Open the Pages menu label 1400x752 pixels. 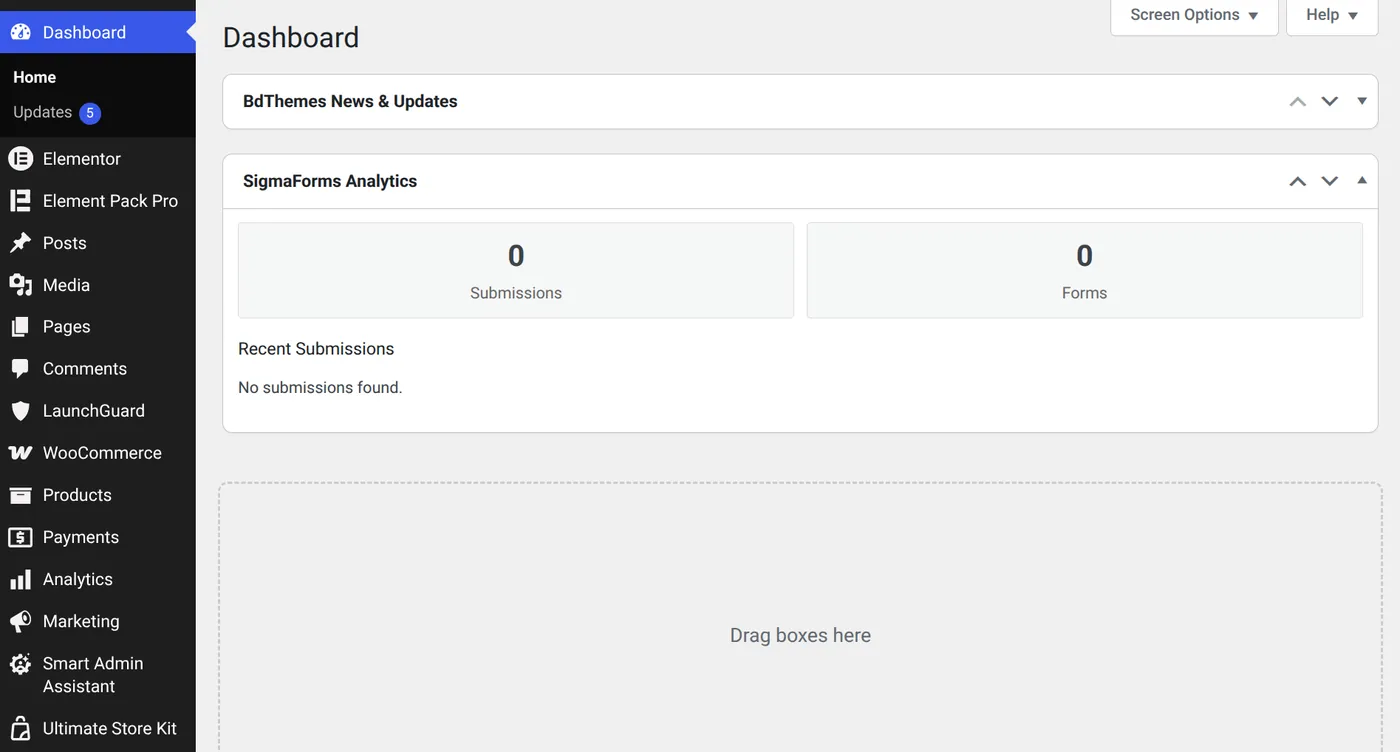66,327
